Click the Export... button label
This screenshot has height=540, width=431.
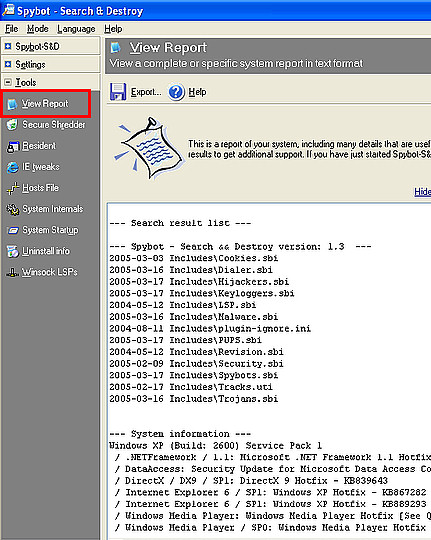(146, 92)
